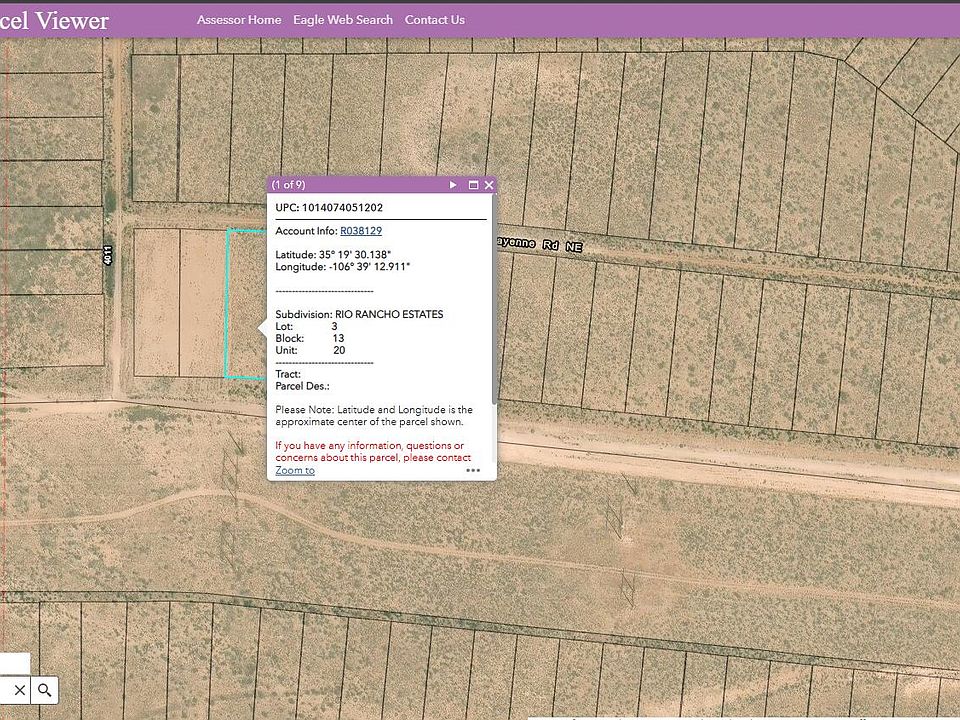This screenshot has width=960, height=720.
Task: Click the 4011 road label
Action: click(108, 255)
